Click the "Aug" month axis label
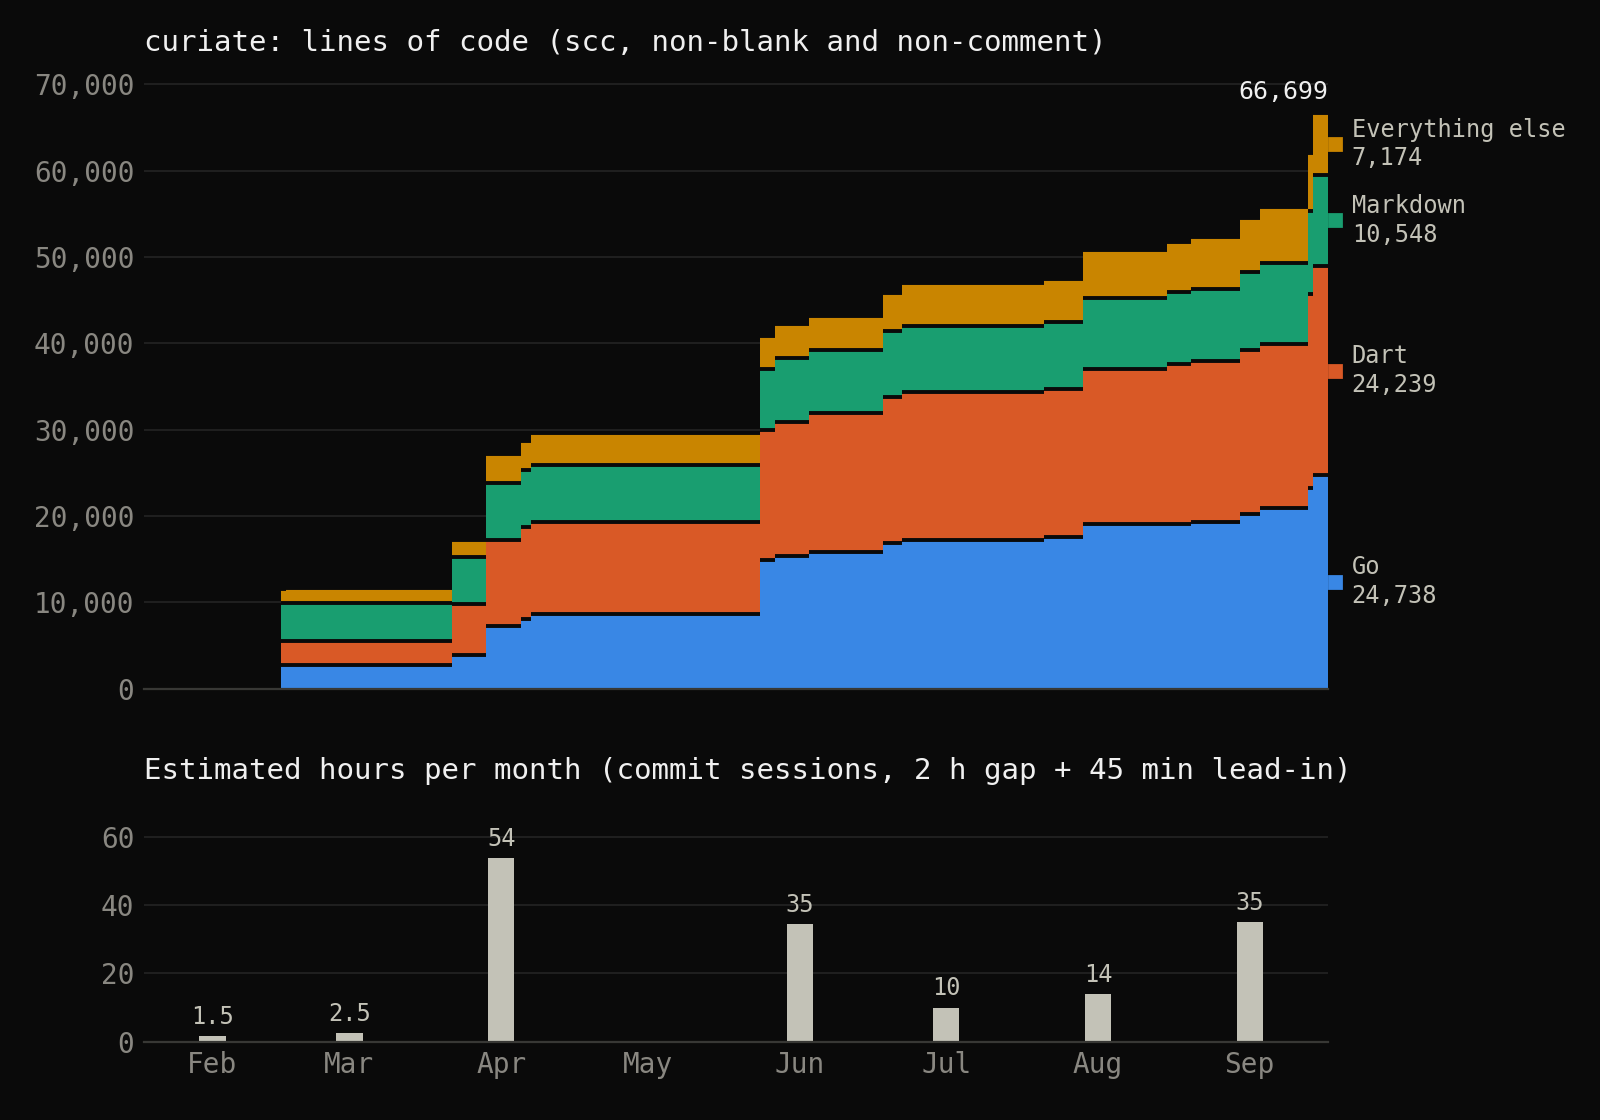1600x1120 pixels. pos(1098,1064)
